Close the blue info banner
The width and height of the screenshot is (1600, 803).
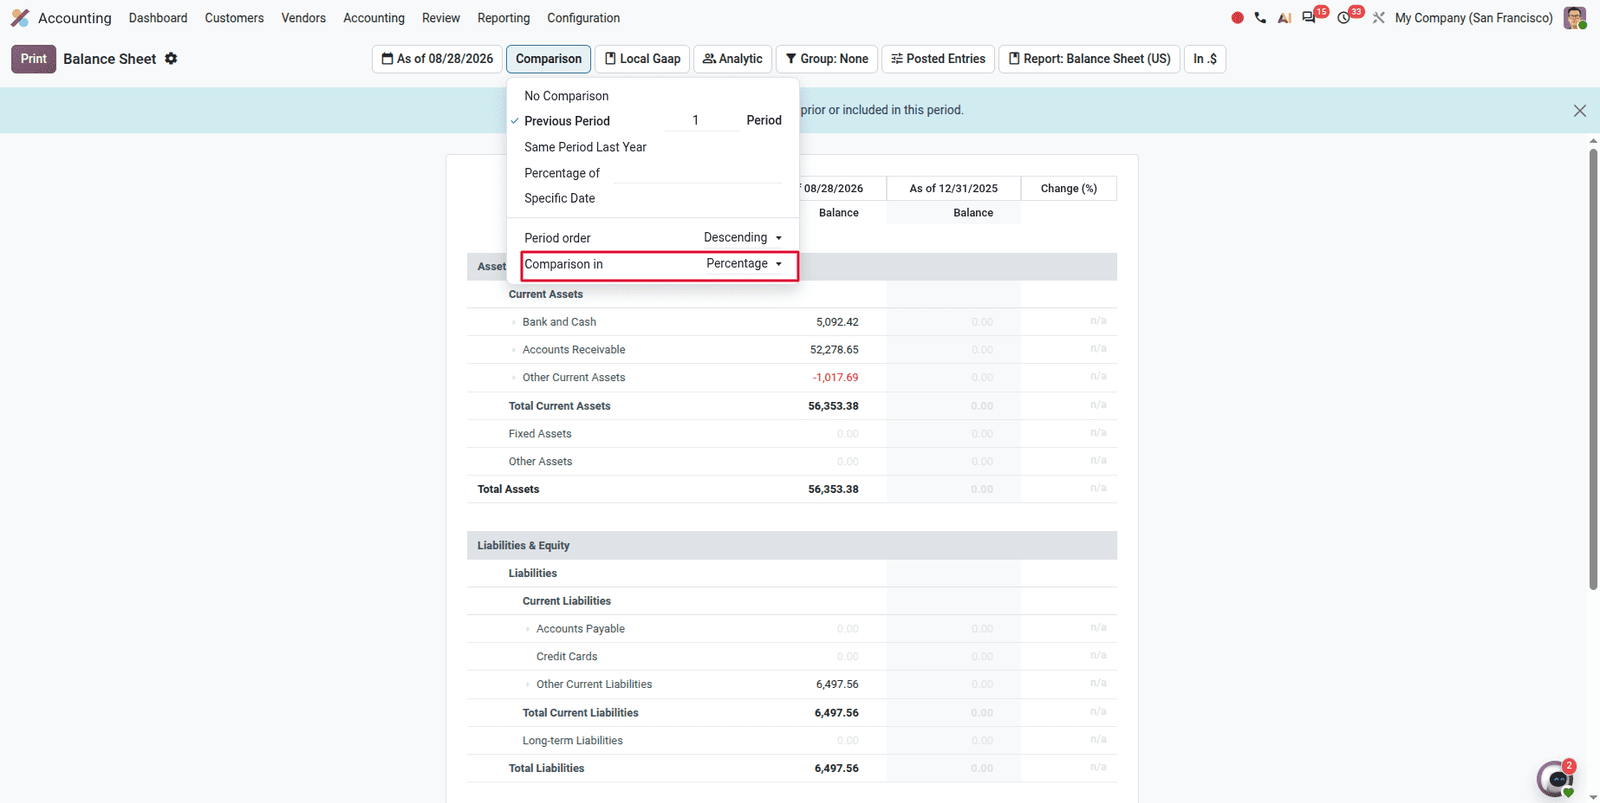(1580, 110)
